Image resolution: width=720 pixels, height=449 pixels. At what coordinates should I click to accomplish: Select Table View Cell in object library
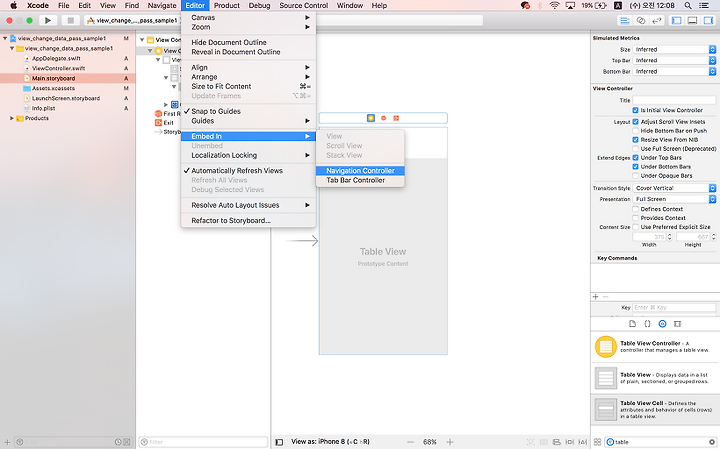(655, 409)
